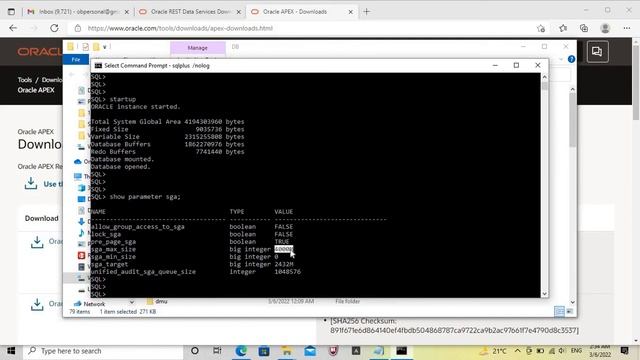Select the Network item in Explorer tree
Screen dimensions: 640x360
point(94,304)
